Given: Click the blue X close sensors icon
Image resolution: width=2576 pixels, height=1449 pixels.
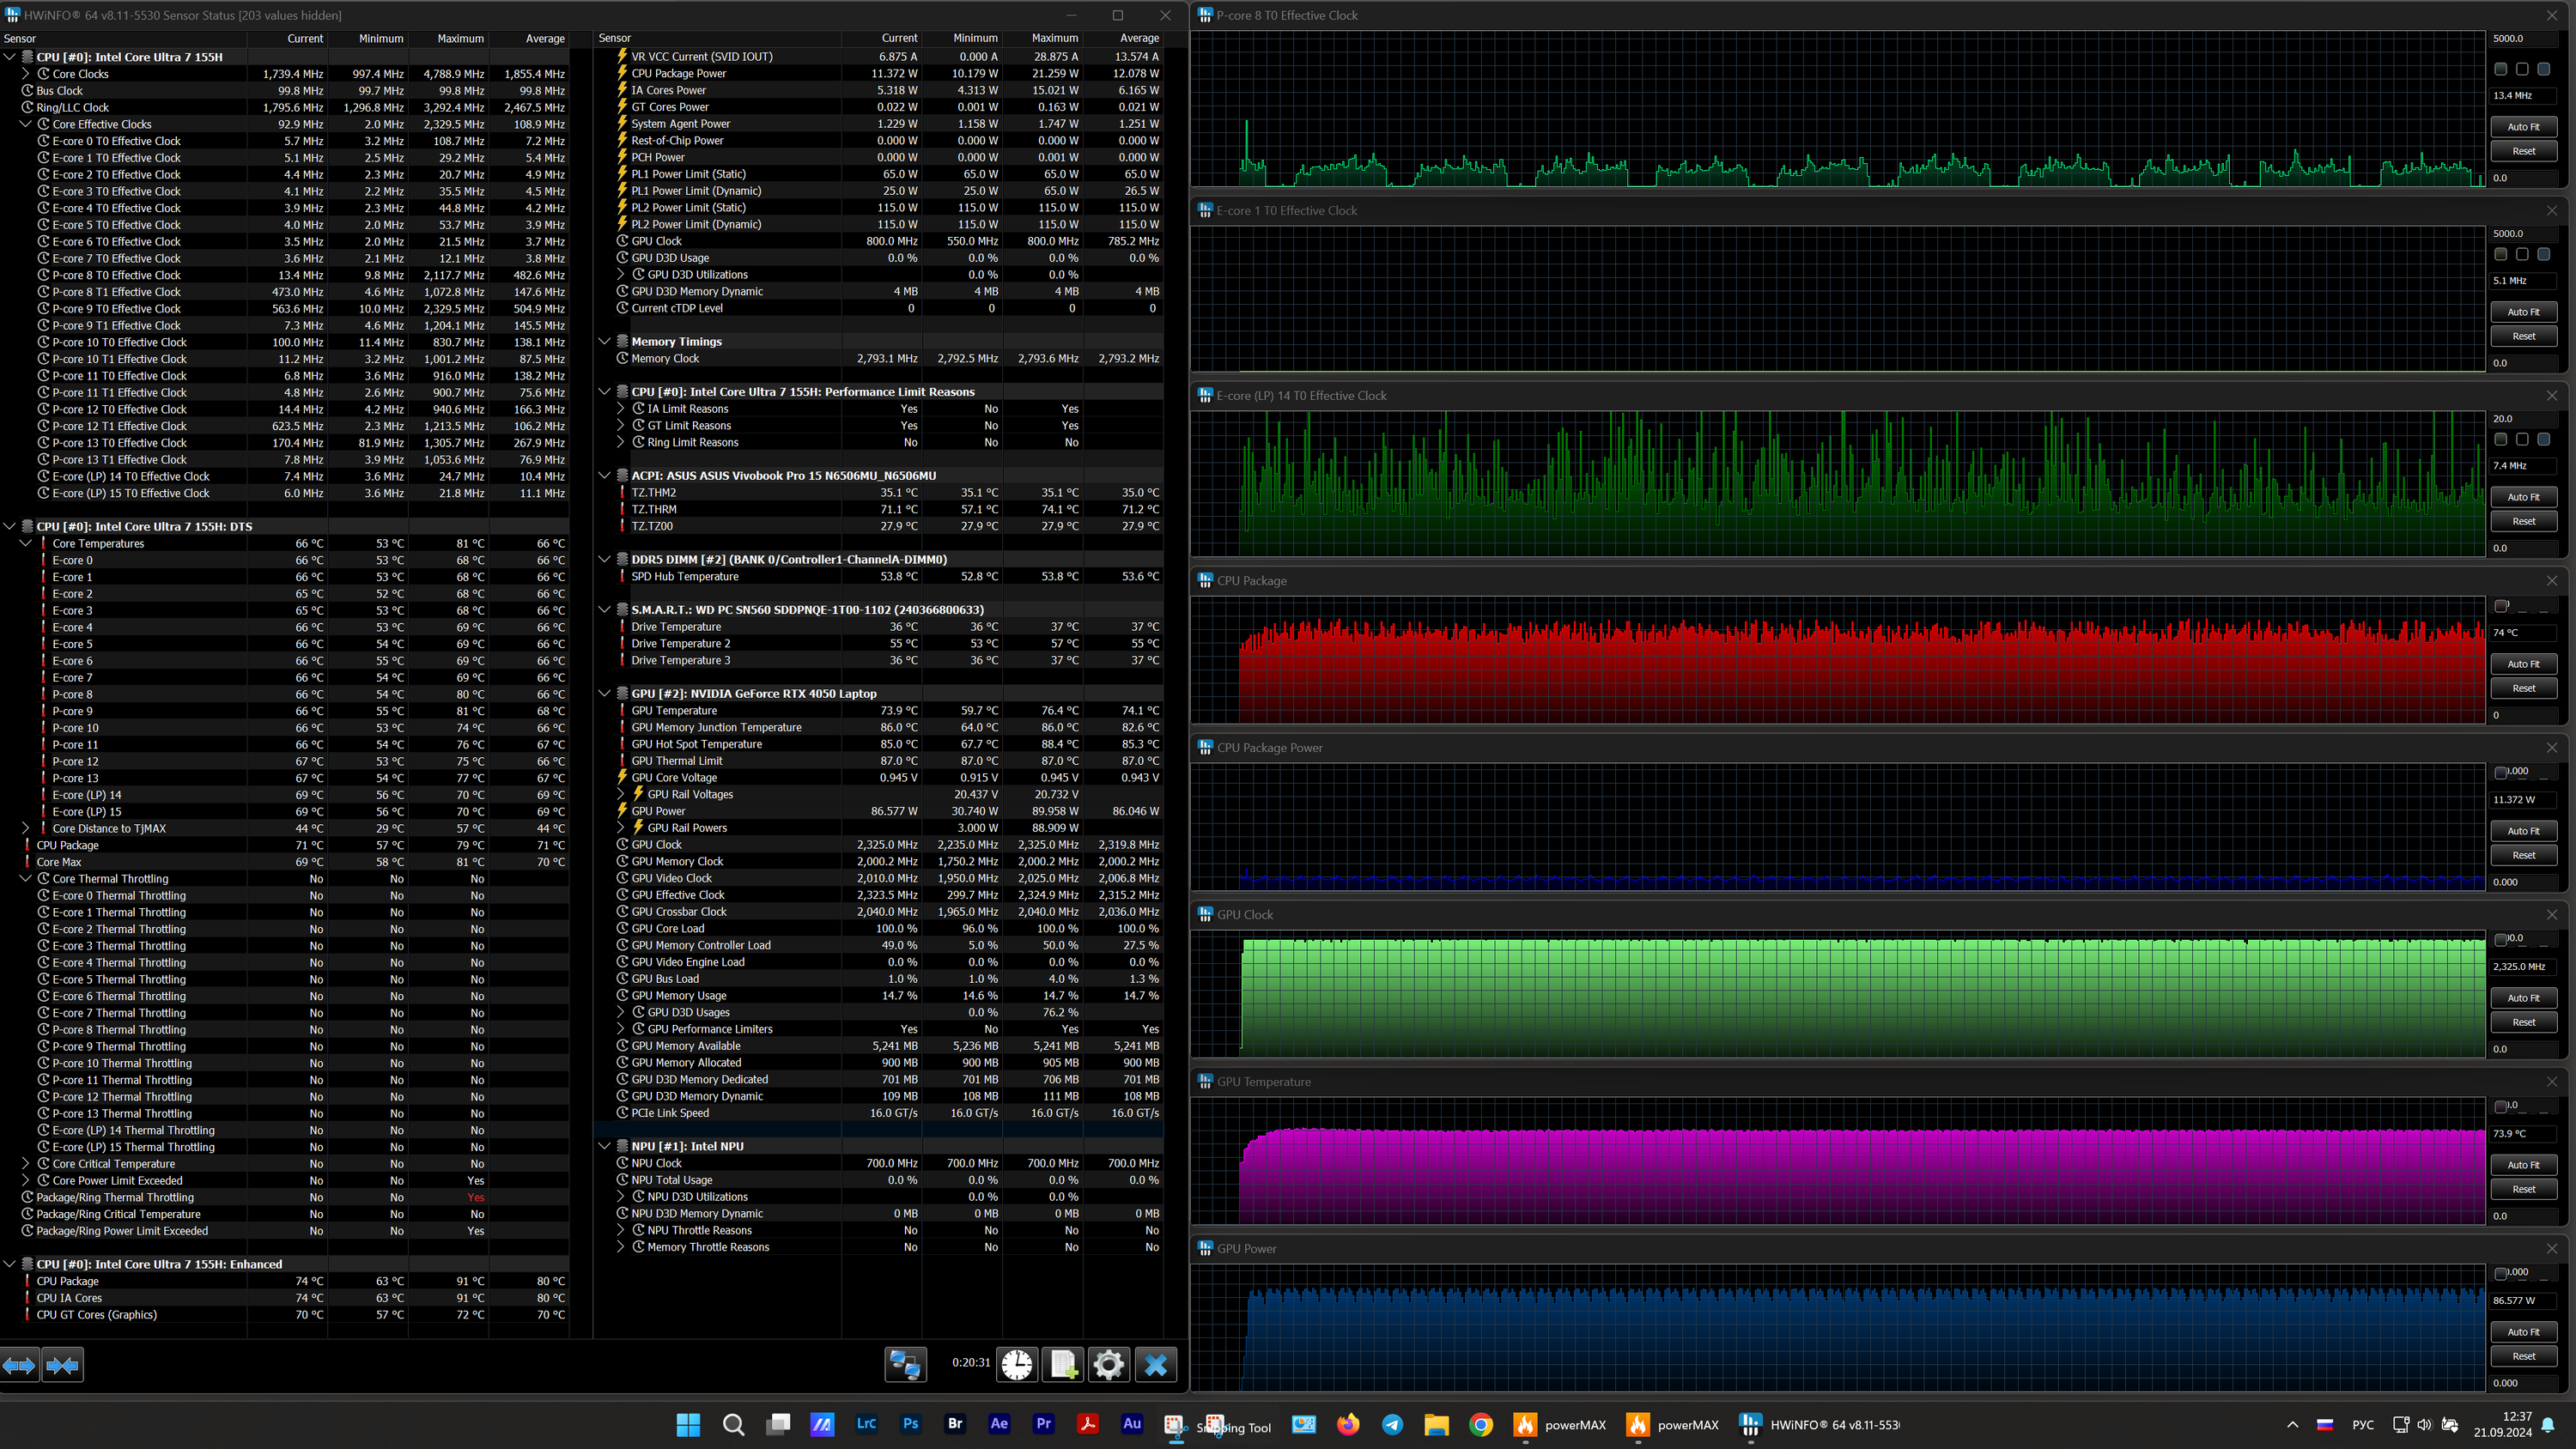Looking at the screenshot, I should [x=1155, y=1365].
